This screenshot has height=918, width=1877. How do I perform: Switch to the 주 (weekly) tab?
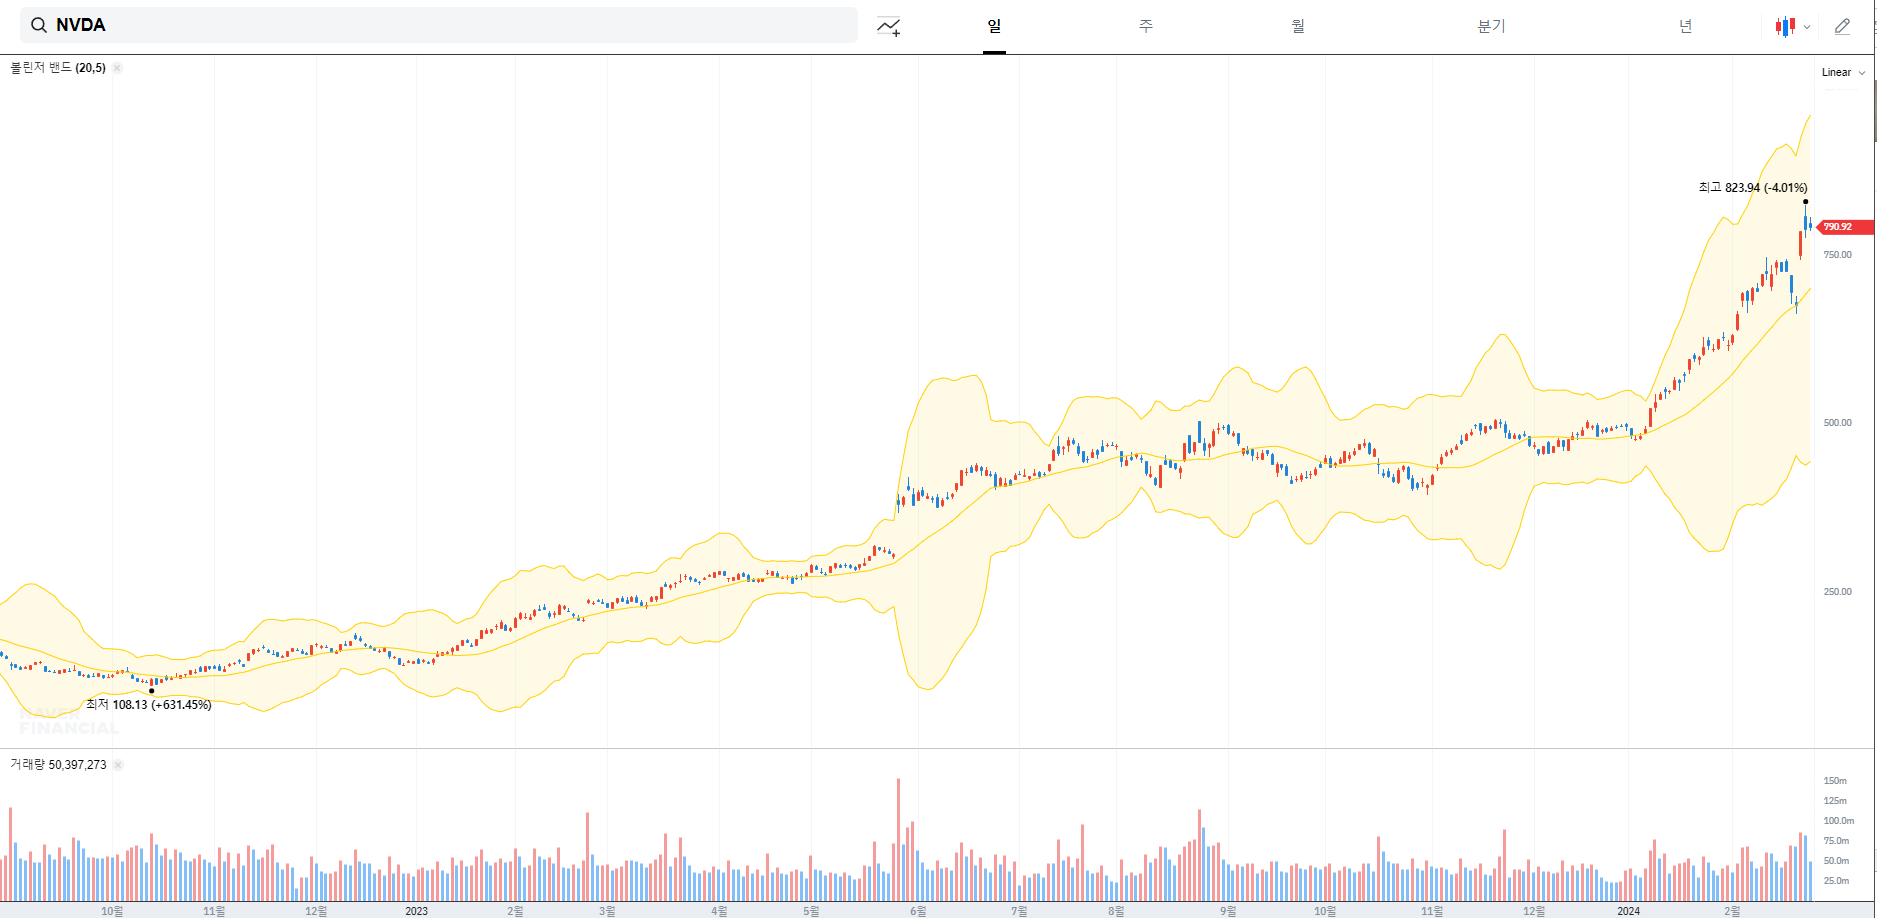[x=1146, y=26]
